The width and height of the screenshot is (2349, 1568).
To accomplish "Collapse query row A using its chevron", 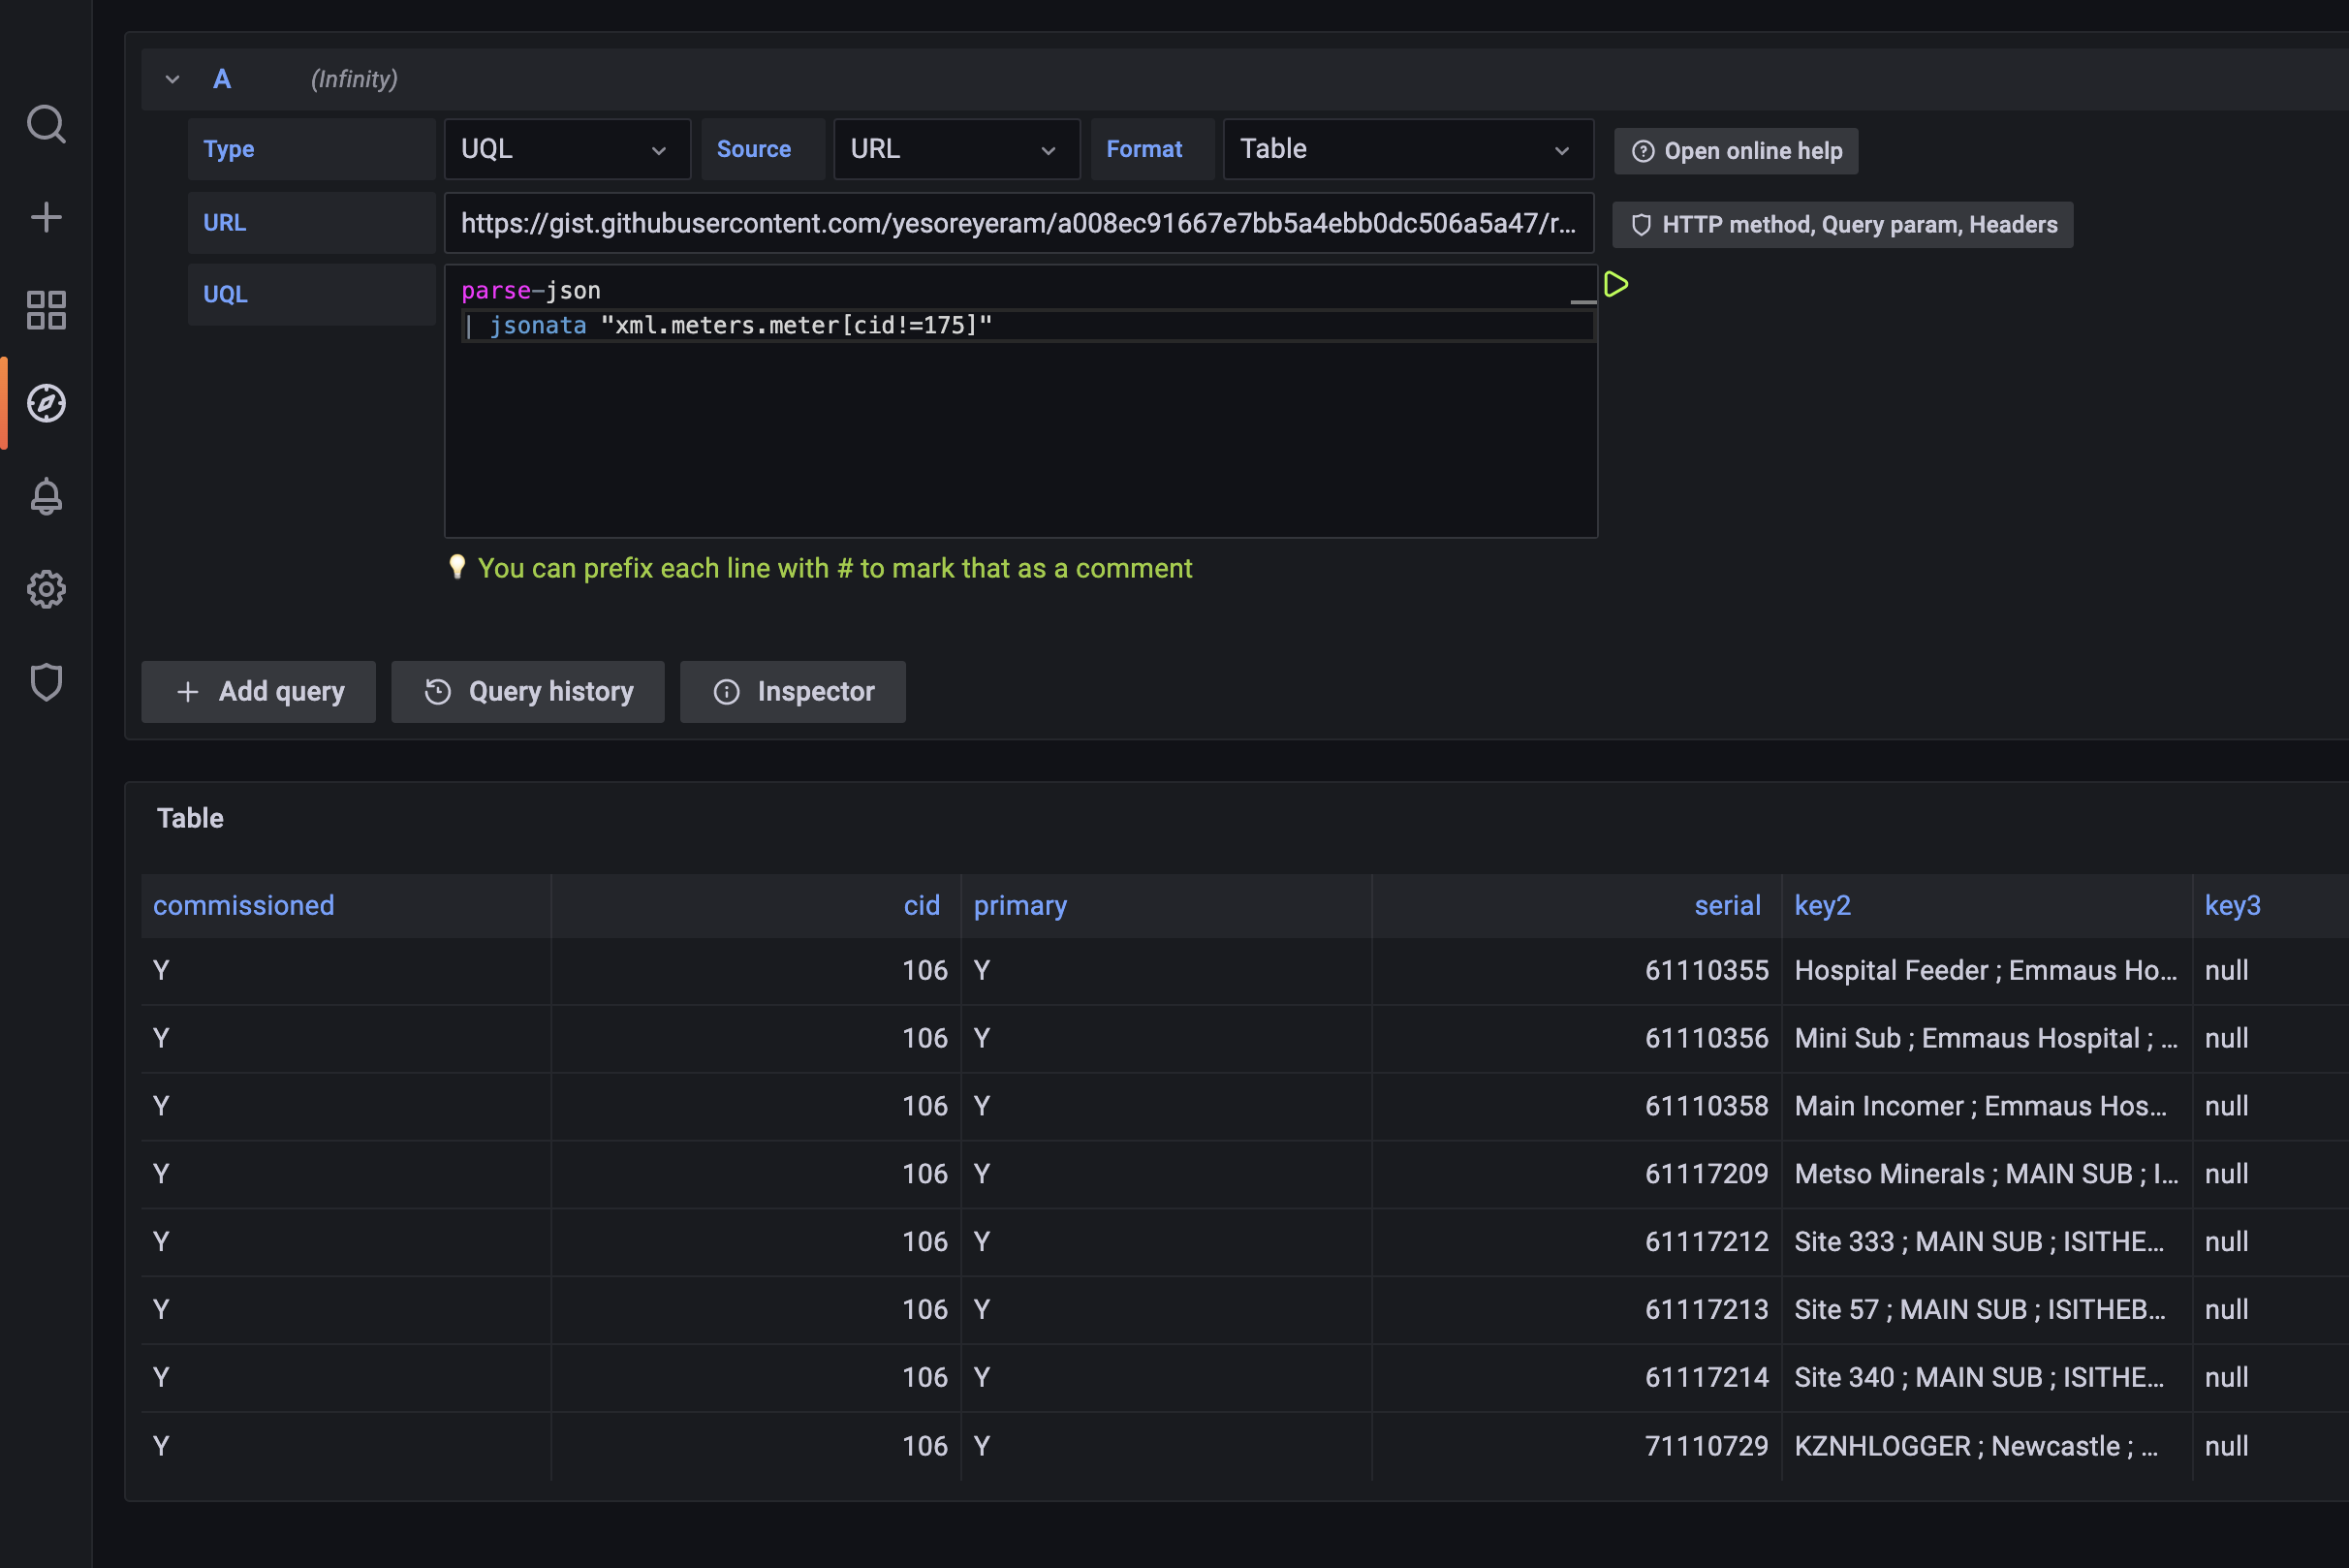I will (172, 79).
